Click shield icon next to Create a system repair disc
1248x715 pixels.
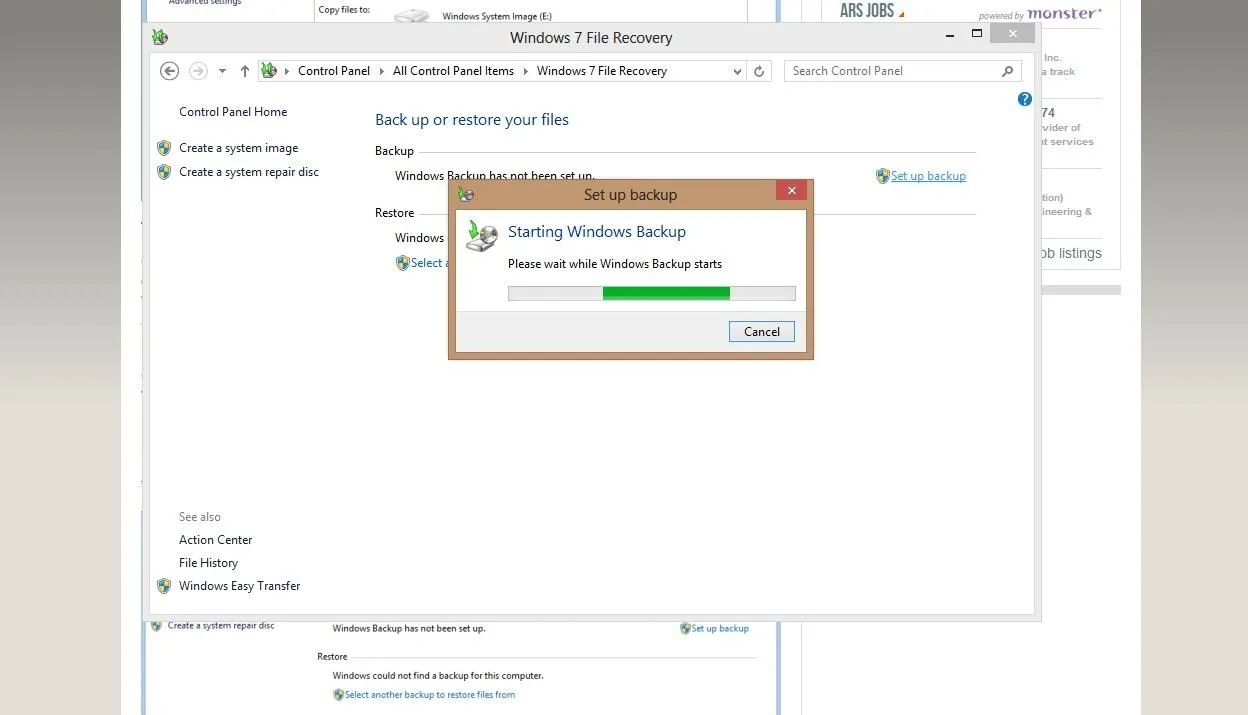(x=164, y=172)
